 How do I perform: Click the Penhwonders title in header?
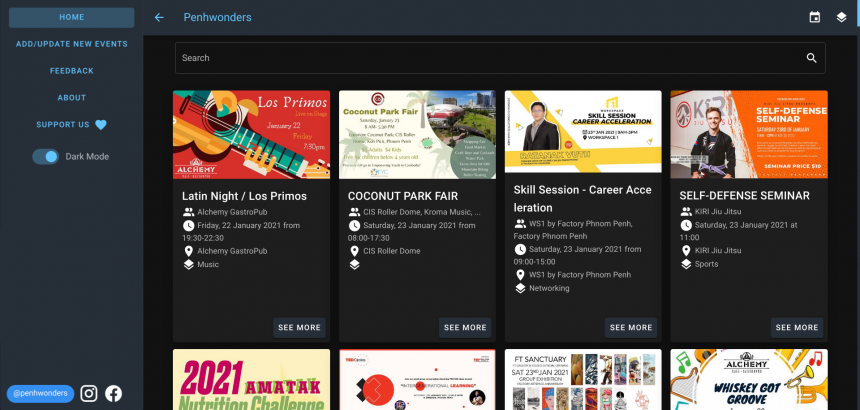(x=217, y=18)
